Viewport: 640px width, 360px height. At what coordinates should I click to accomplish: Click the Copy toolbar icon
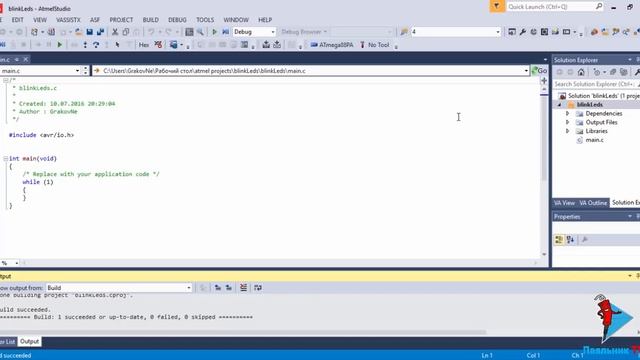coord(126,32)
